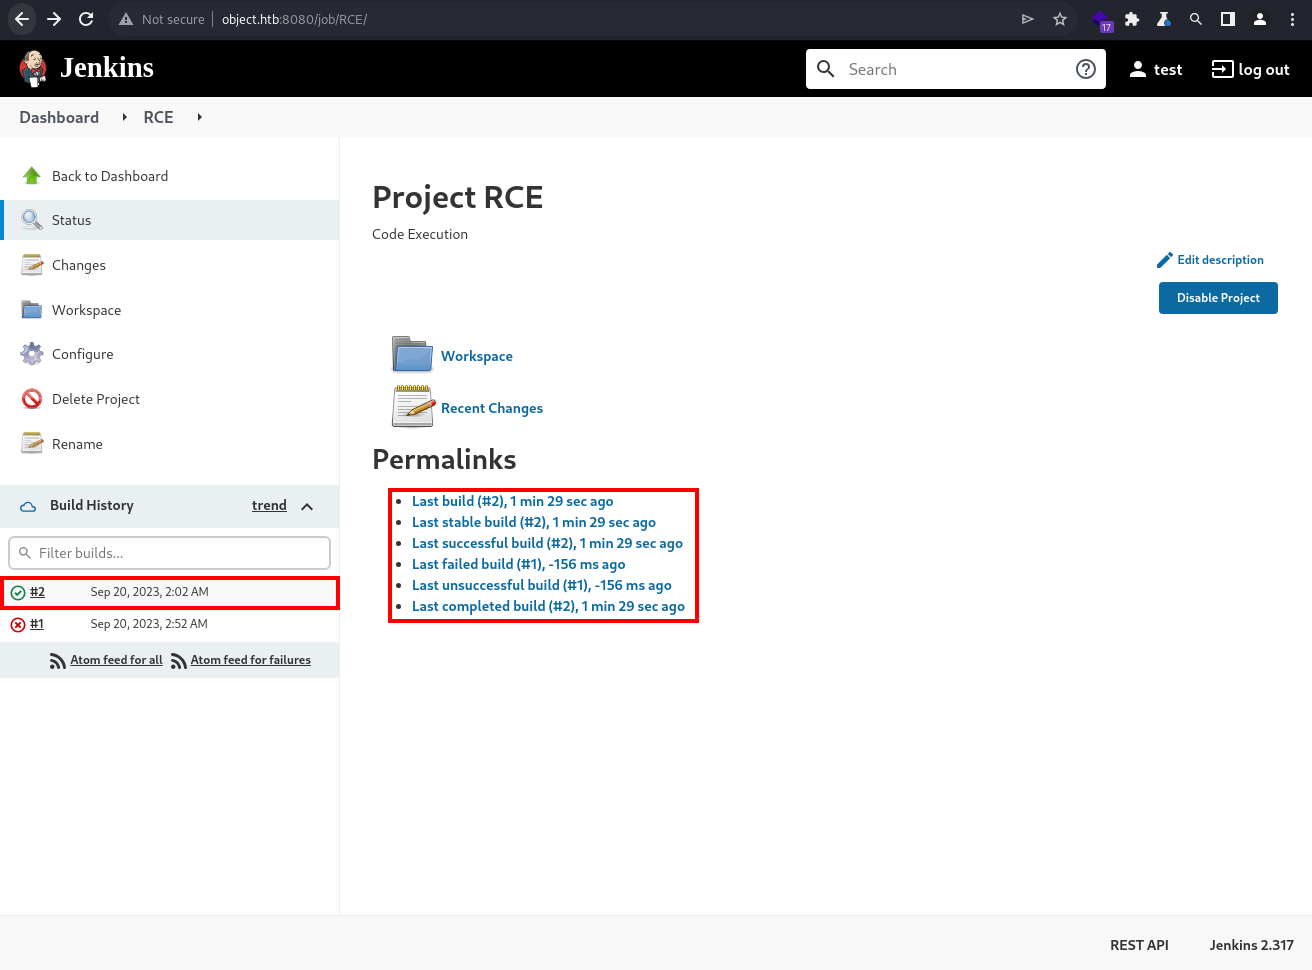Go Back to Dashboard

pos(110,176)
